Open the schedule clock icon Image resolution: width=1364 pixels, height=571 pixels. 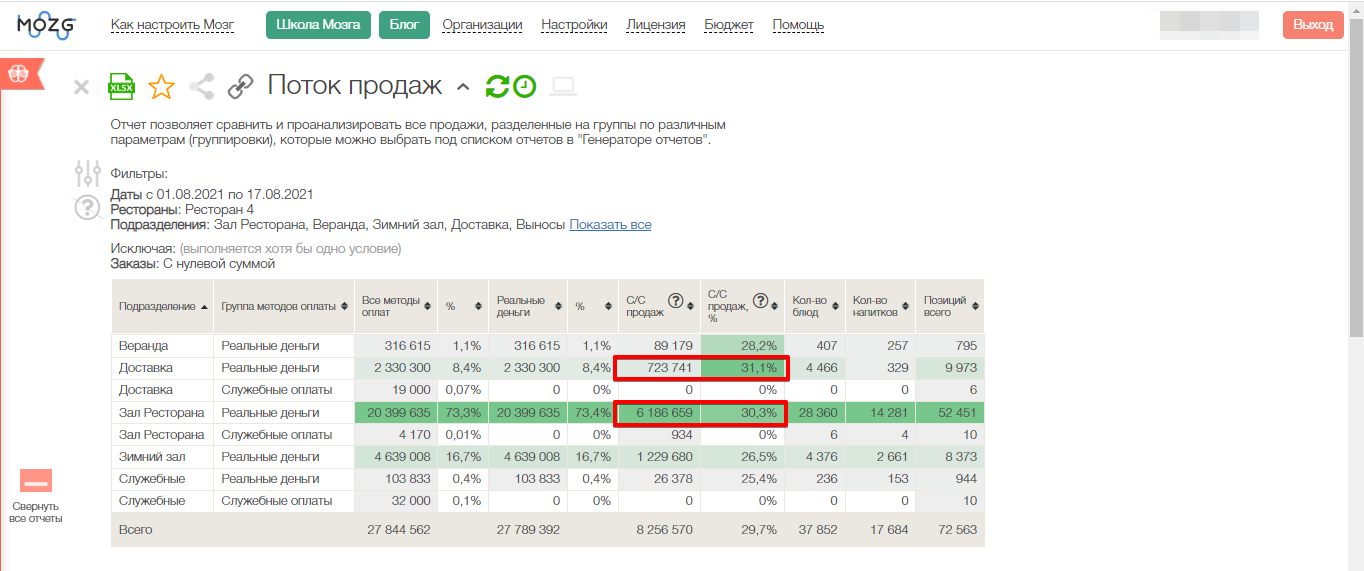[x=525, y=87]
